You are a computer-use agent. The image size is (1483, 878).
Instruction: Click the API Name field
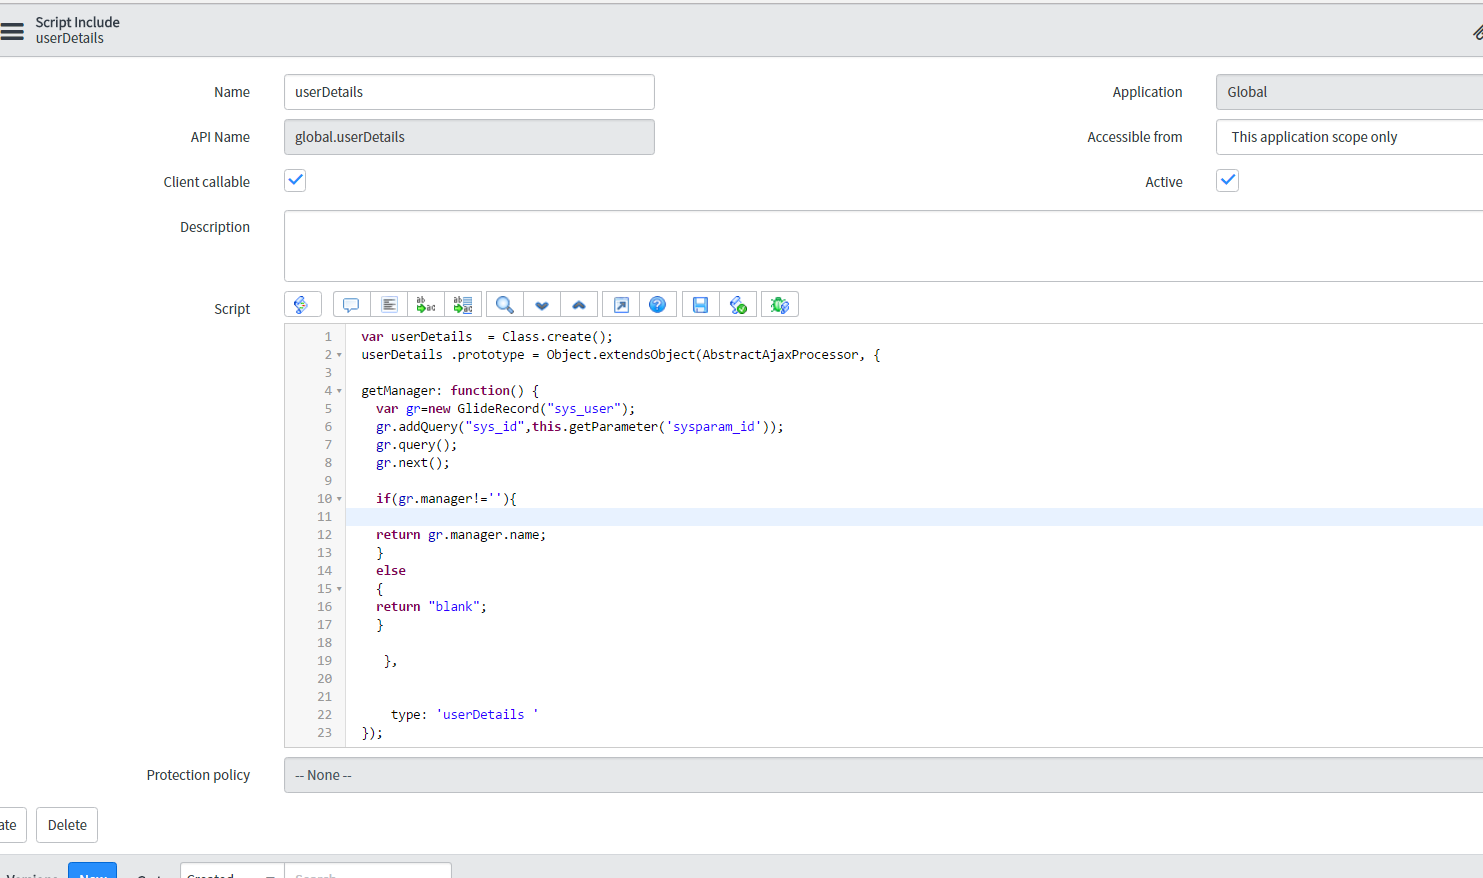469,137
